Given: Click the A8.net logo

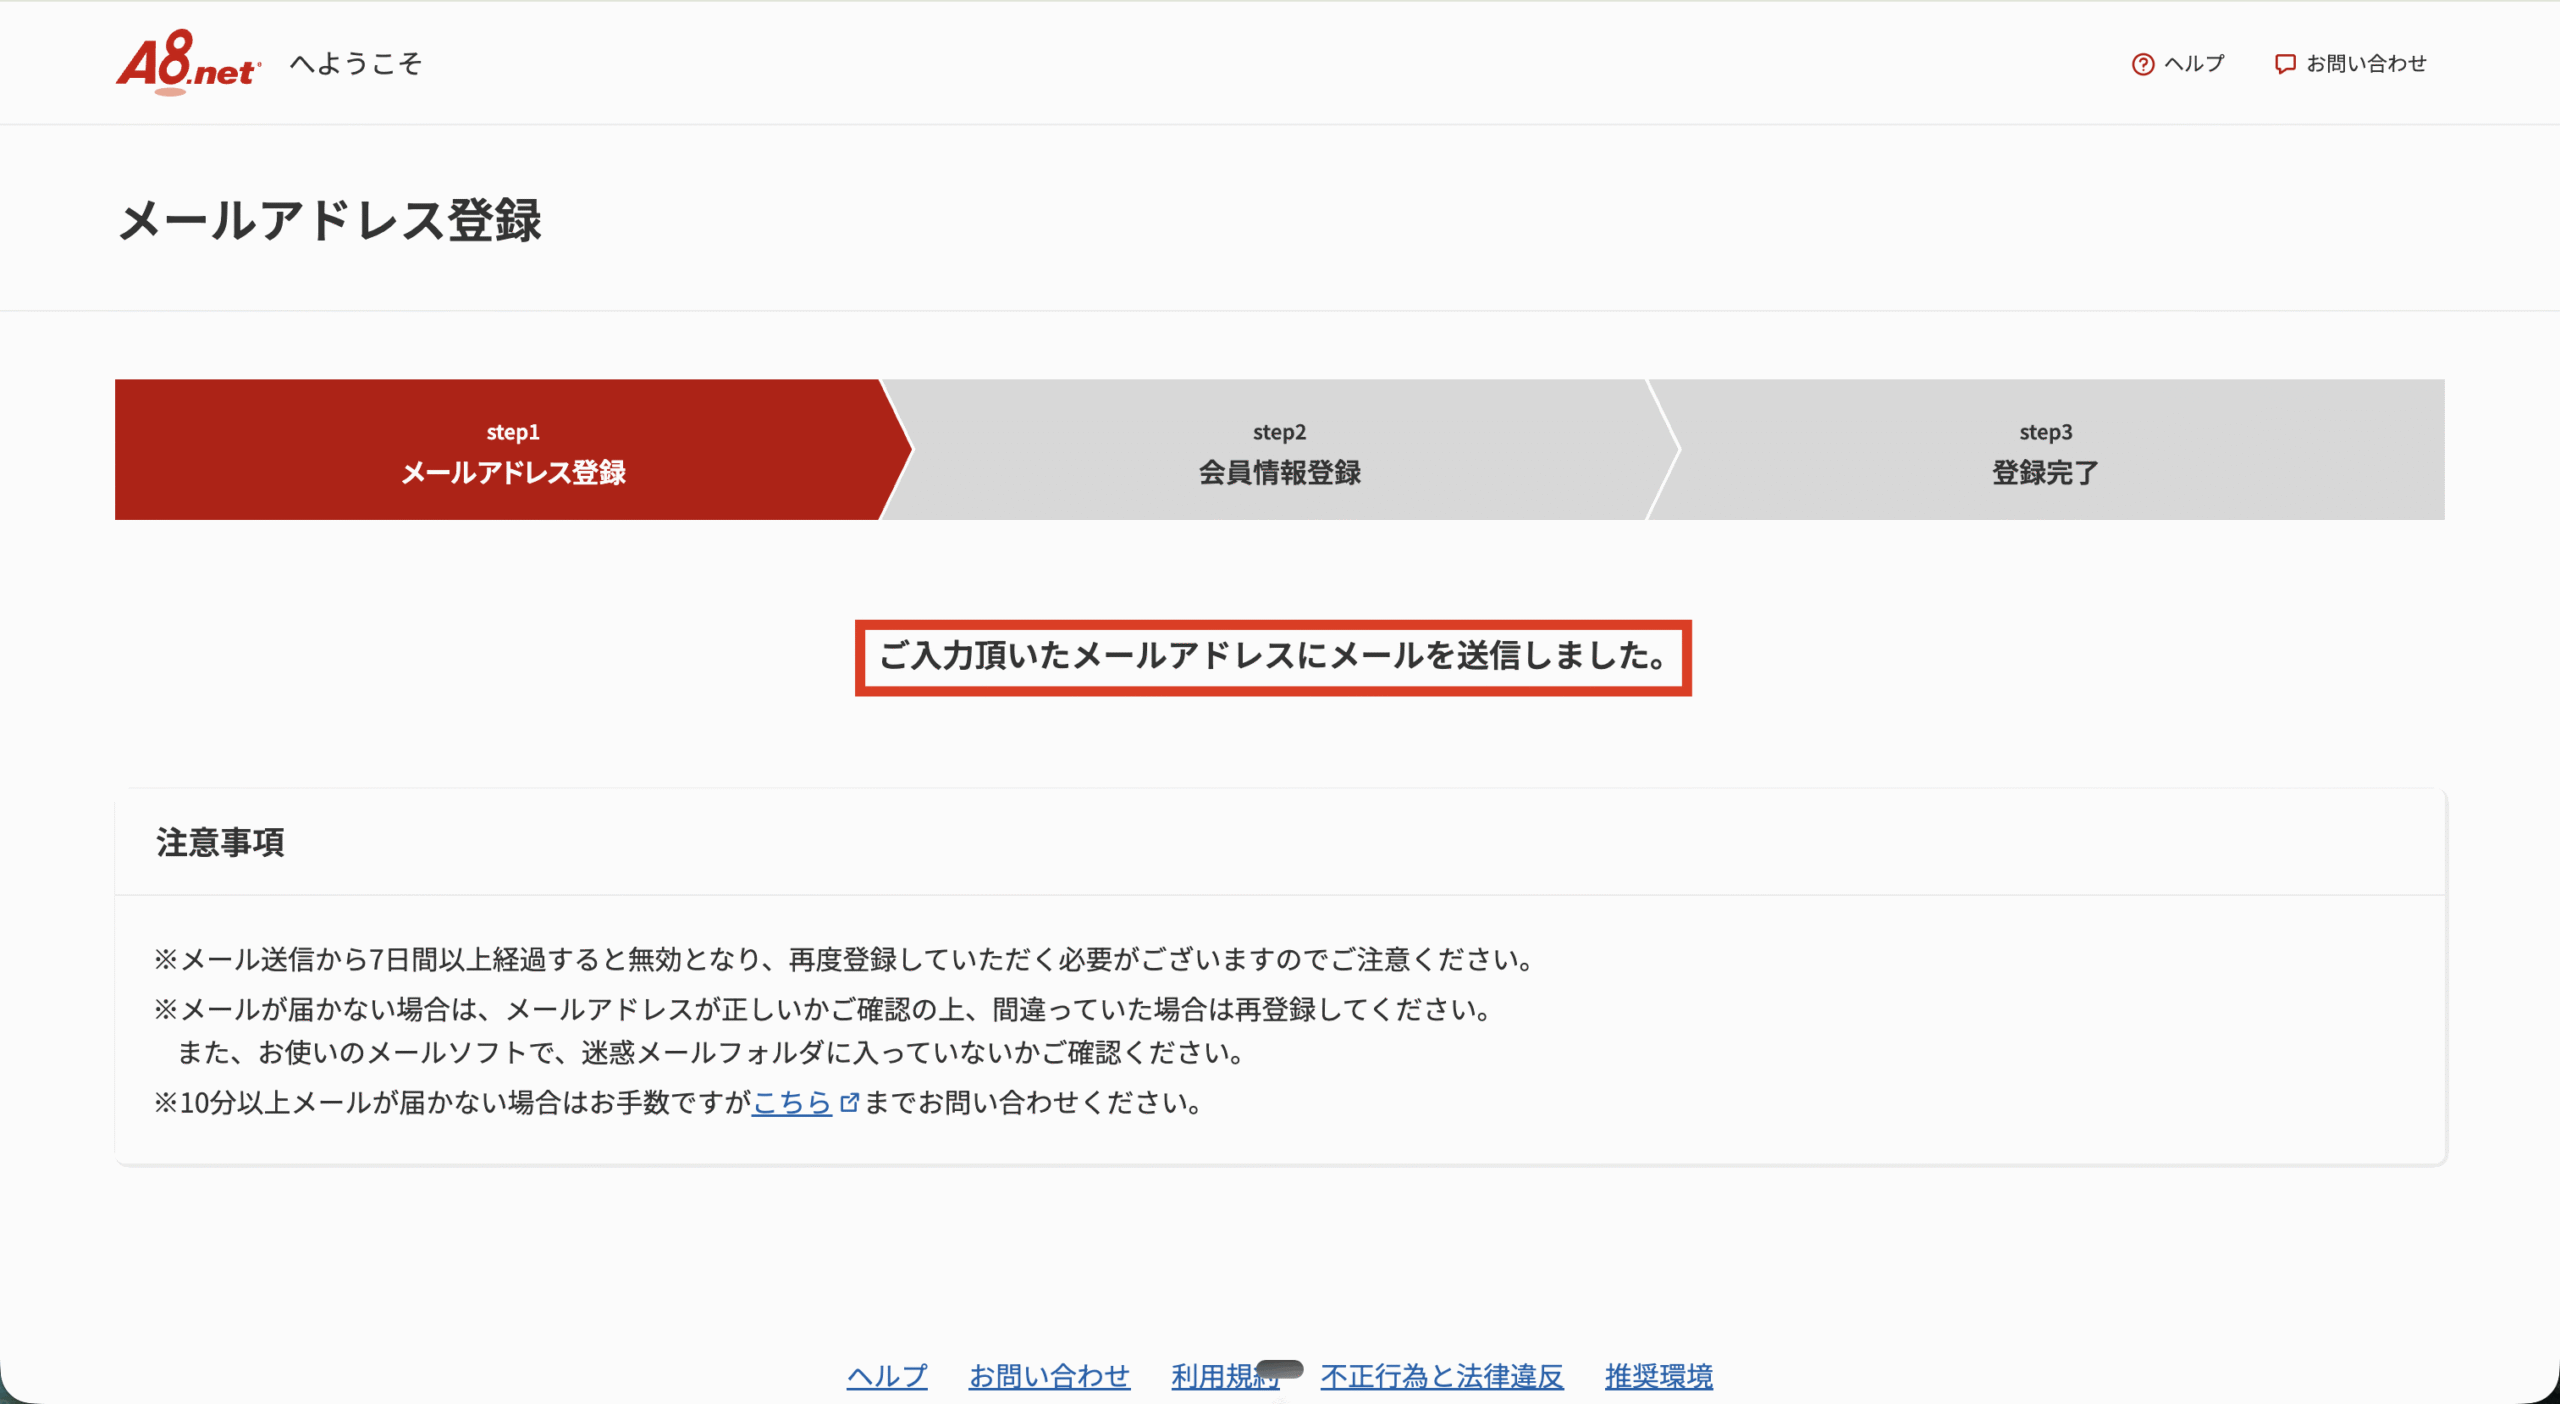Looking at the screenshot, I should pyautogui.click(x=188, y=63).
